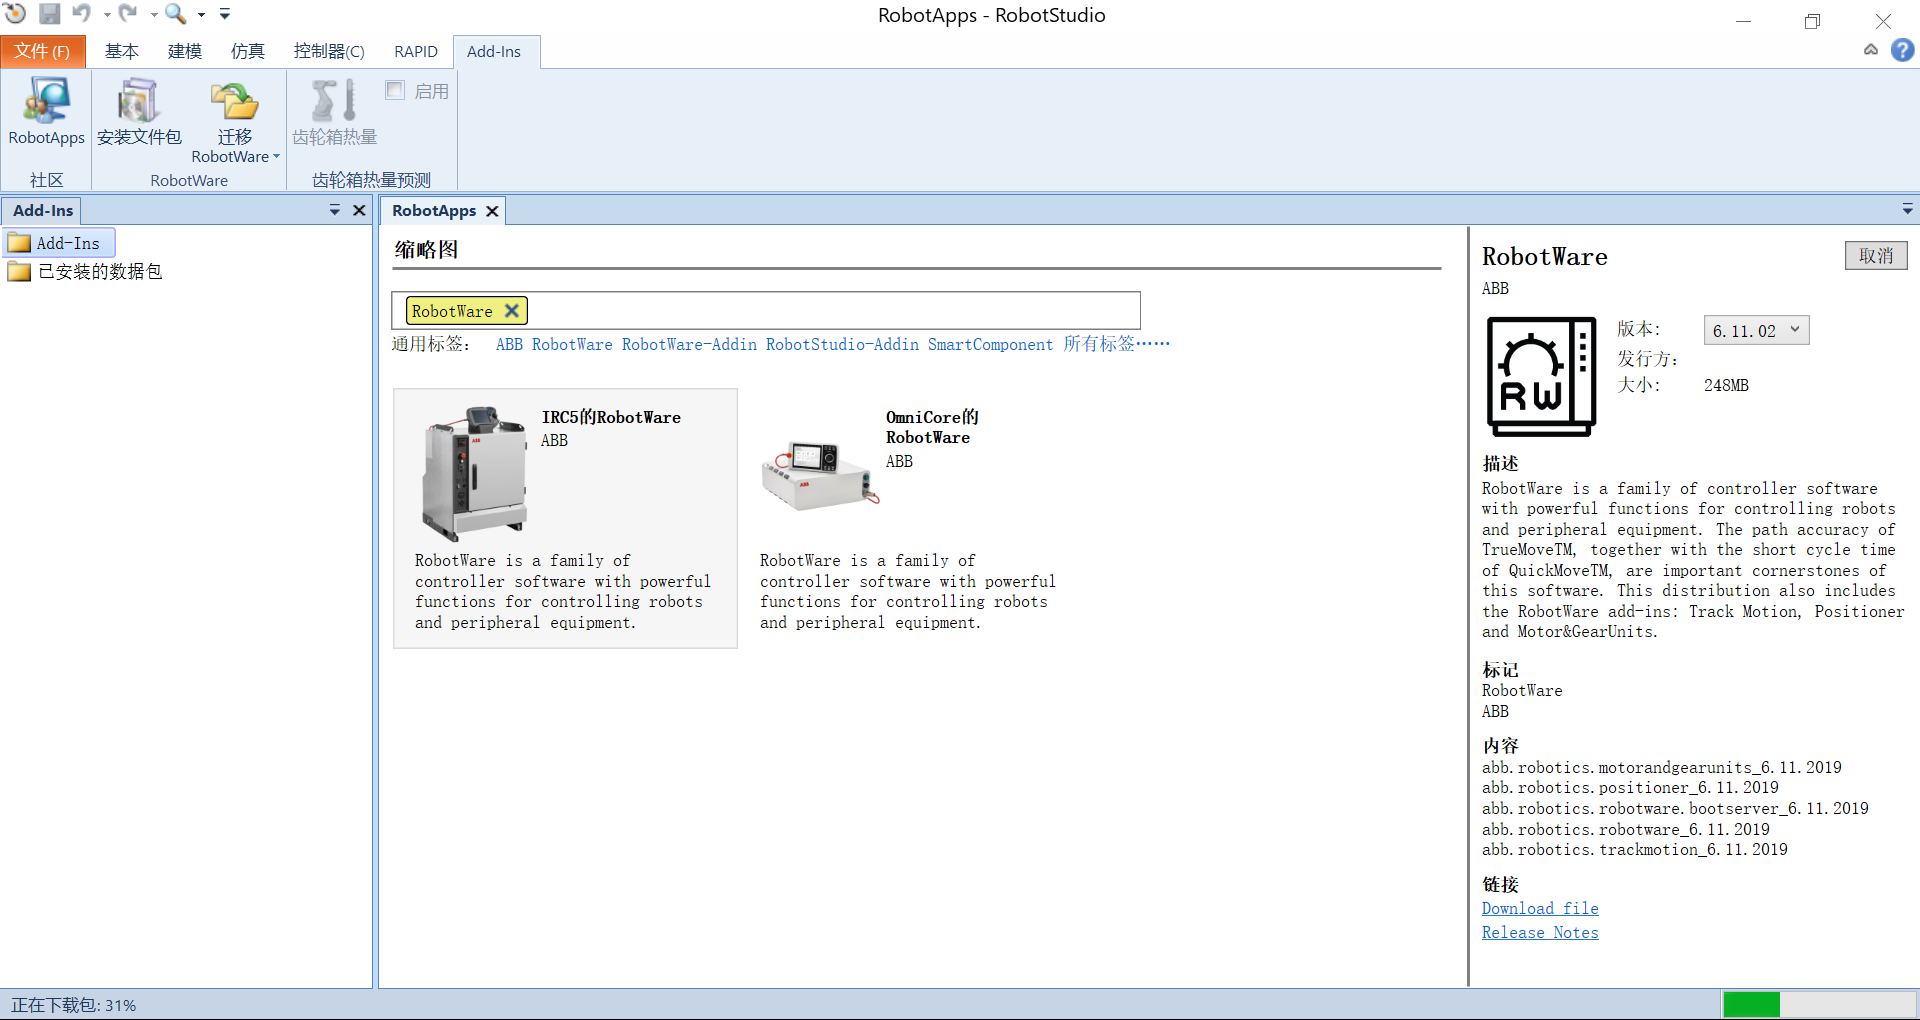Image resolution: width=1920 pixels, height=1020 pixels.
Task: Open the version 6.11.02 dropdown
Action: coord(1756,331)
